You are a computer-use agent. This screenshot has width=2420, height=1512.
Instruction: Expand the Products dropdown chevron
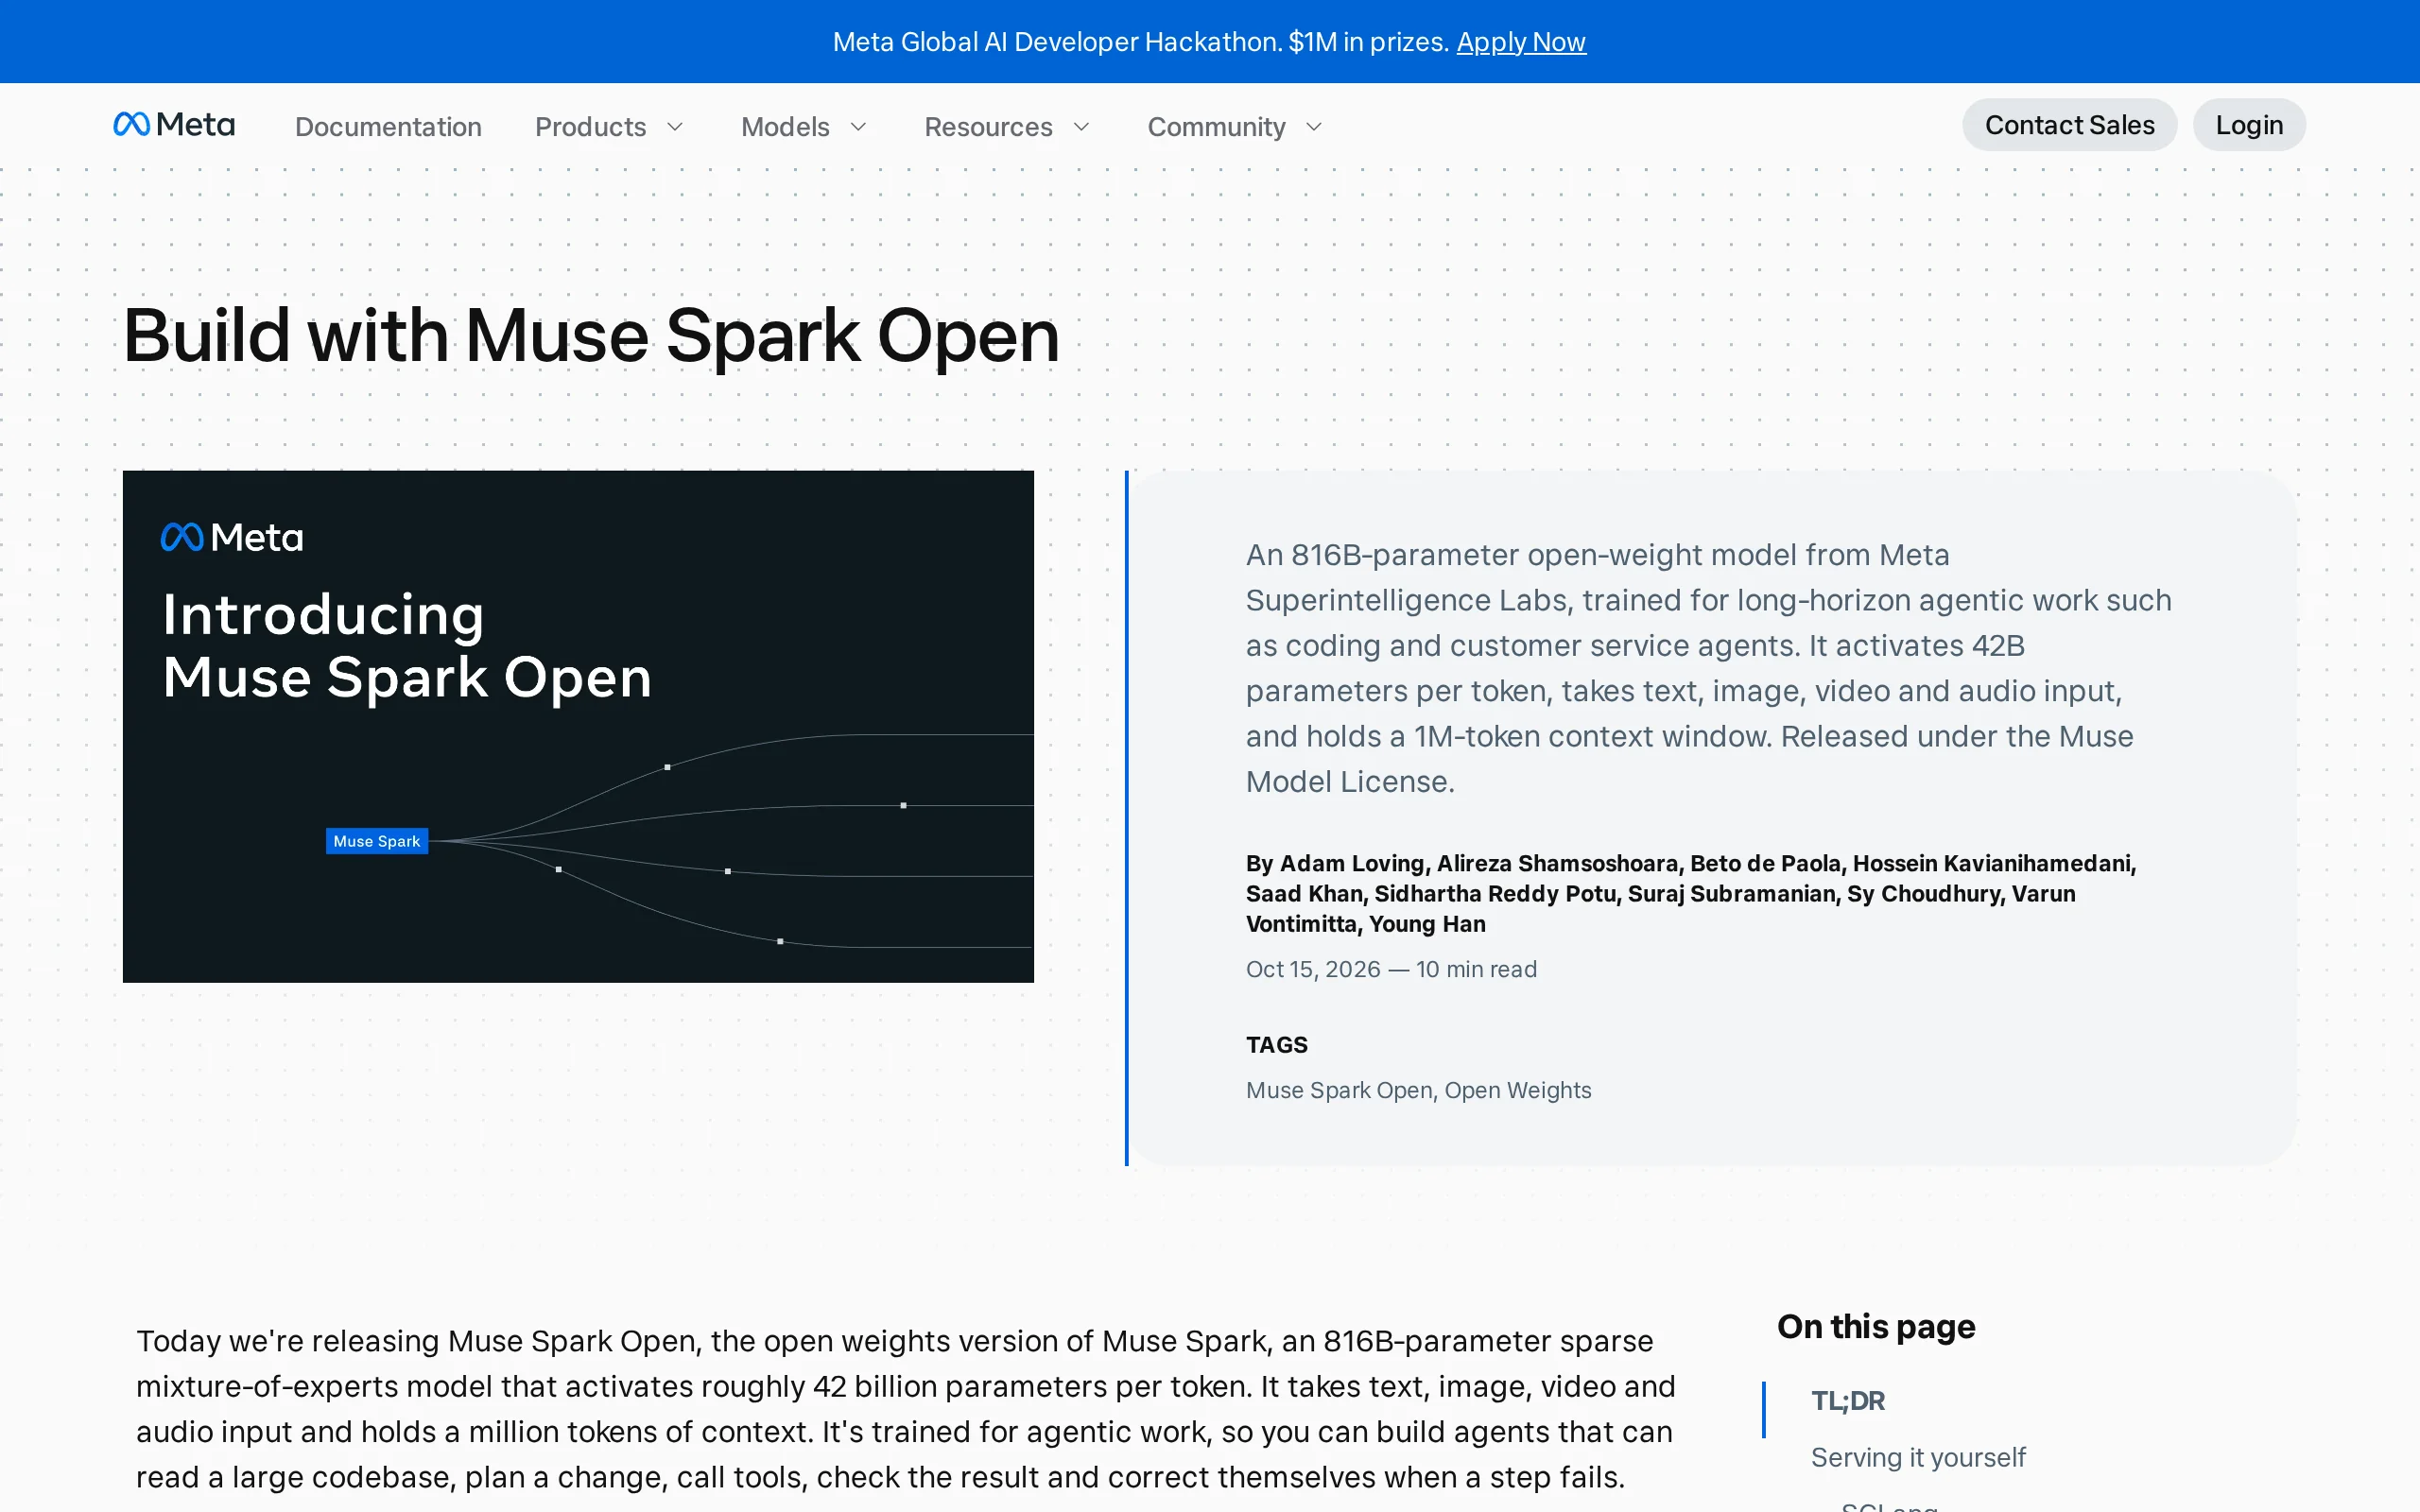tap(675, 127)
